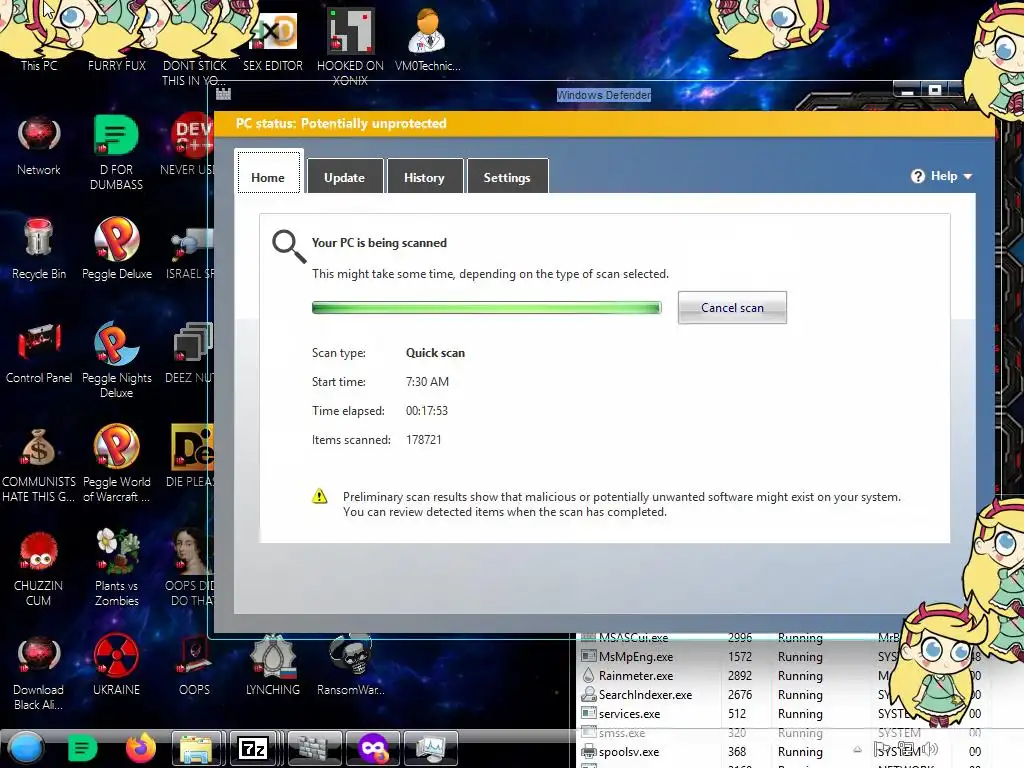Open the green notes app on taskbar
Image resolution: width=1024 pixels, height=768 pixels.
pos(82,748)
